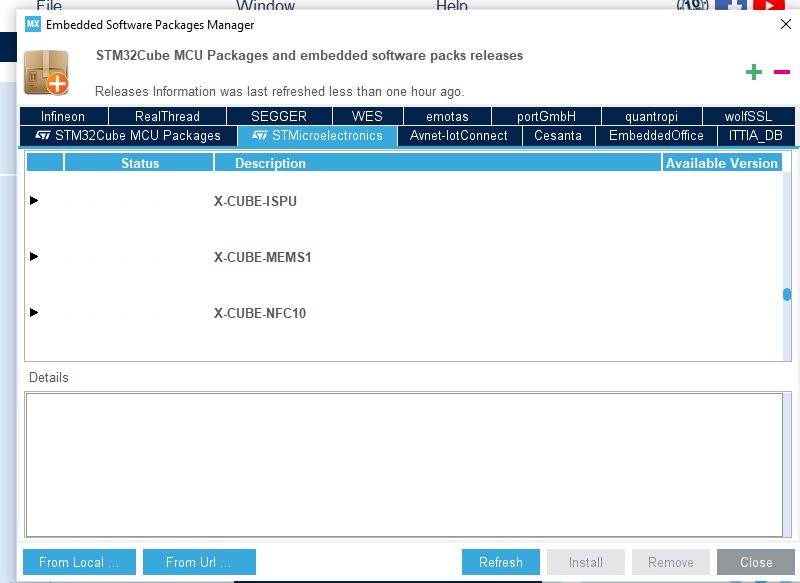Click the greyed Install button
This screenshot has width=800, height=583.
(x=586, y=562)
